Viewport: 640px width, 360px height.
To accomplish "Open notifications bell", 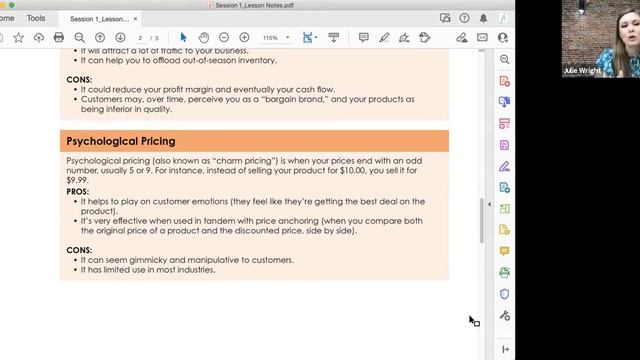I will pyautogui.click(x=483, y=18).
